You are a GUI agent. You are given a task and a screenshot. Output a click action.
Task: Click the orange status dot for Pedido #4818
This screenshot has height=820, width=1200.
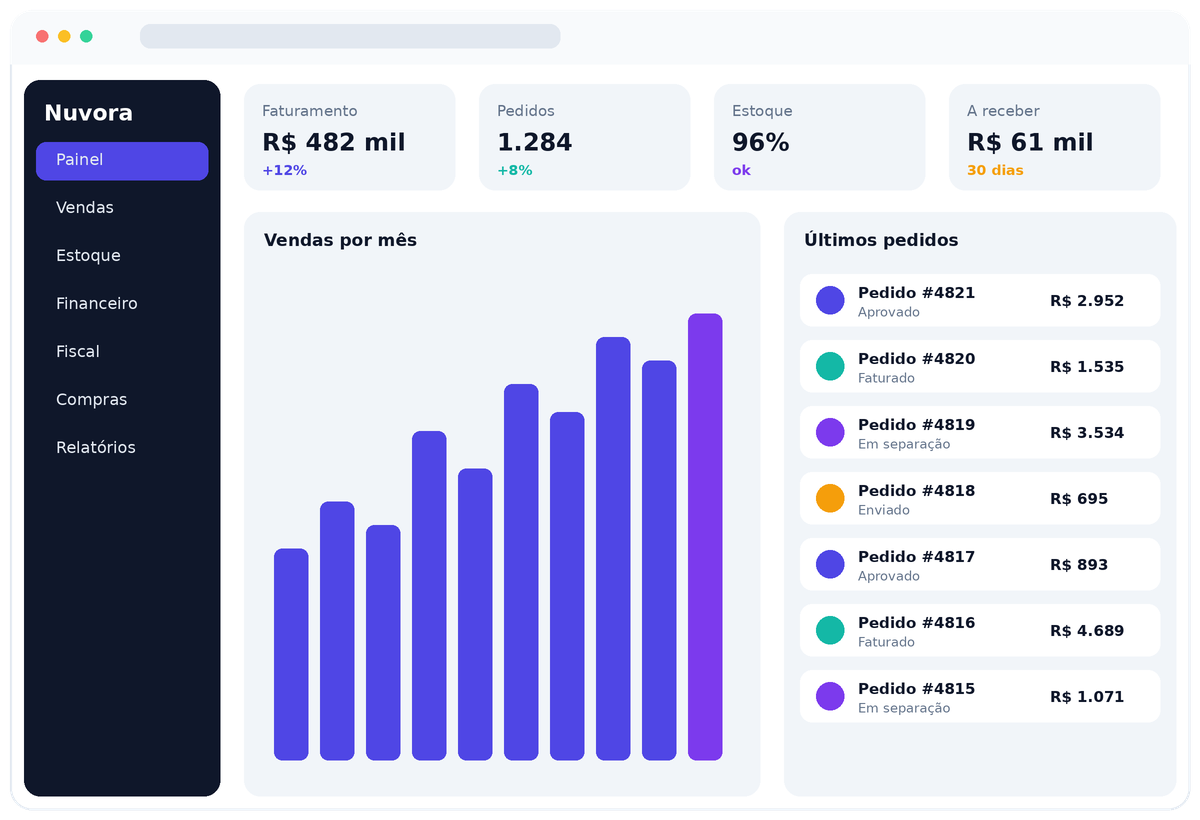click(830, 498)
